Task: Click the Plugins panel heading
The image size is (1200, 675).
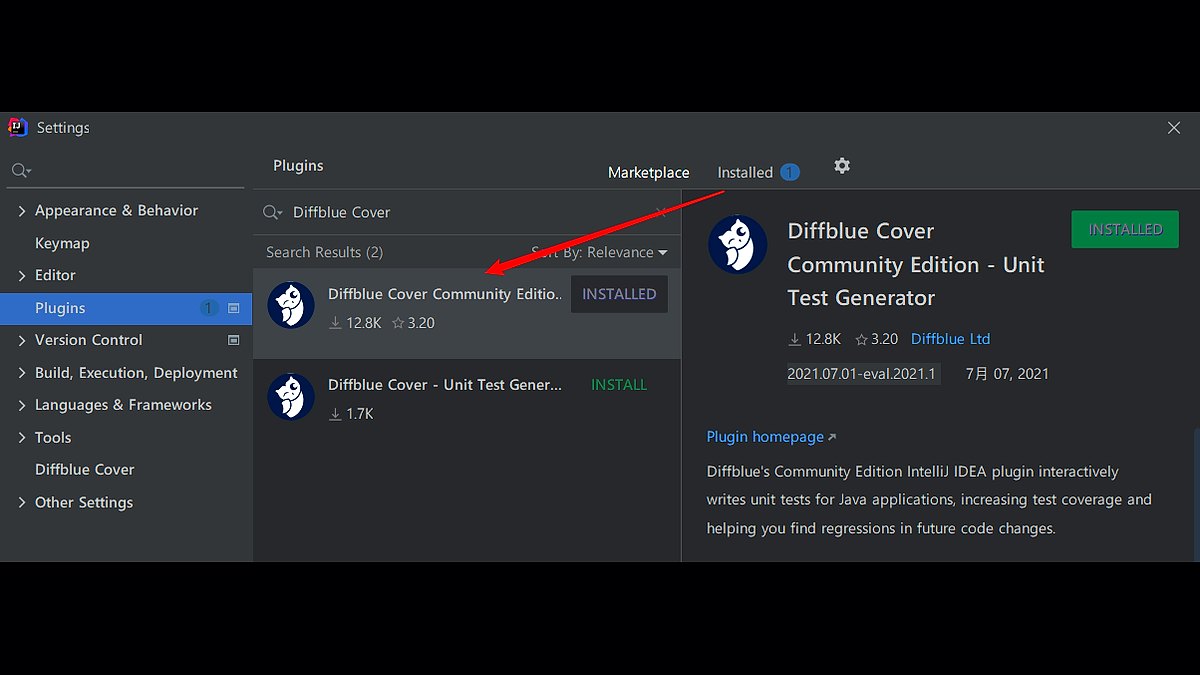Action: (298, 165)
